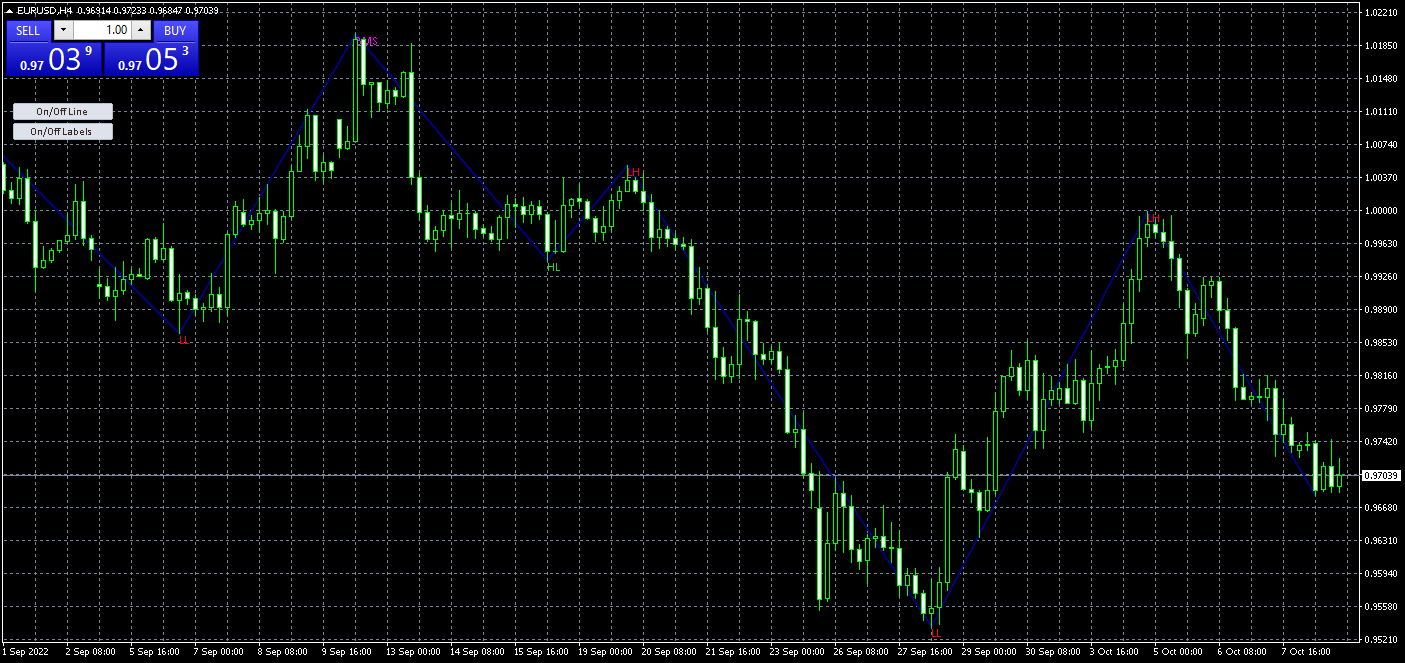The width and height of the screenshot is (1405, 663).
Task: Increase lot volume with the up arrow
Action: pos(141,30)
